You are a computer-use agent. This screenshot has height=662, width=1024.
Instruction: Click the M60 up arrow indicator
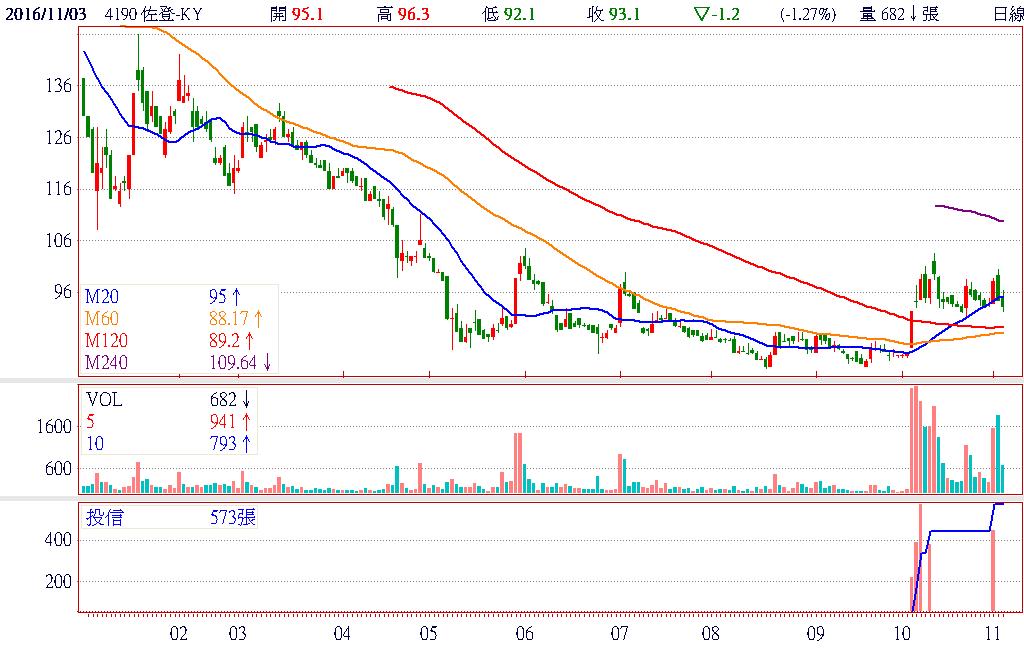(259, 319)
